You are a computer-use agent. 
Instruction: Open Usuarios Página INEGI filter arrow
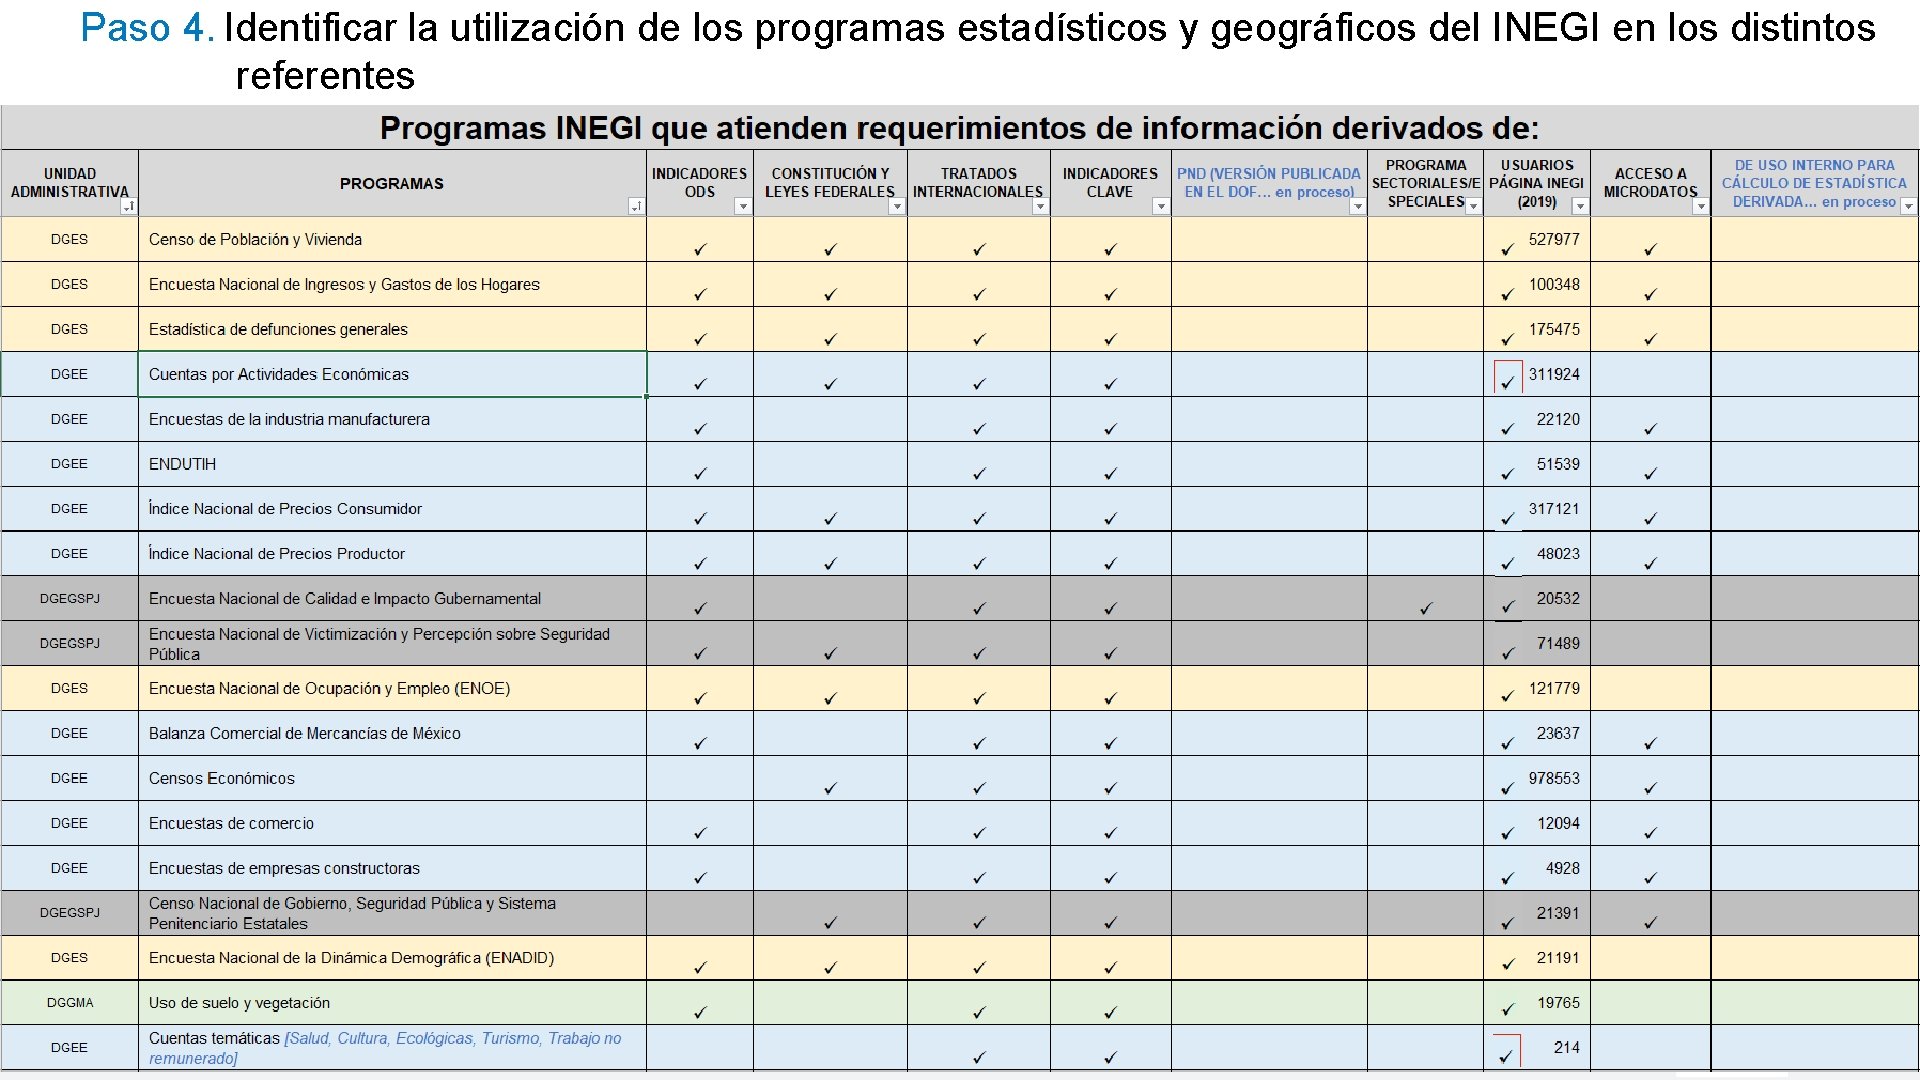tap(1580, 206)
